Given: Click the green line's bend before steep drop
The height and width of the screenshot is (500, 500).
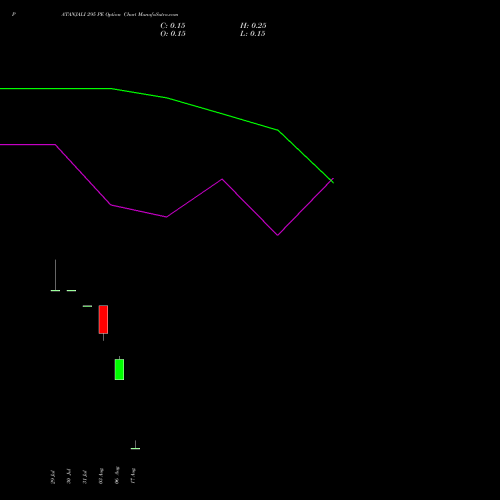Looking at the screenshot, I should pos(278,130).
